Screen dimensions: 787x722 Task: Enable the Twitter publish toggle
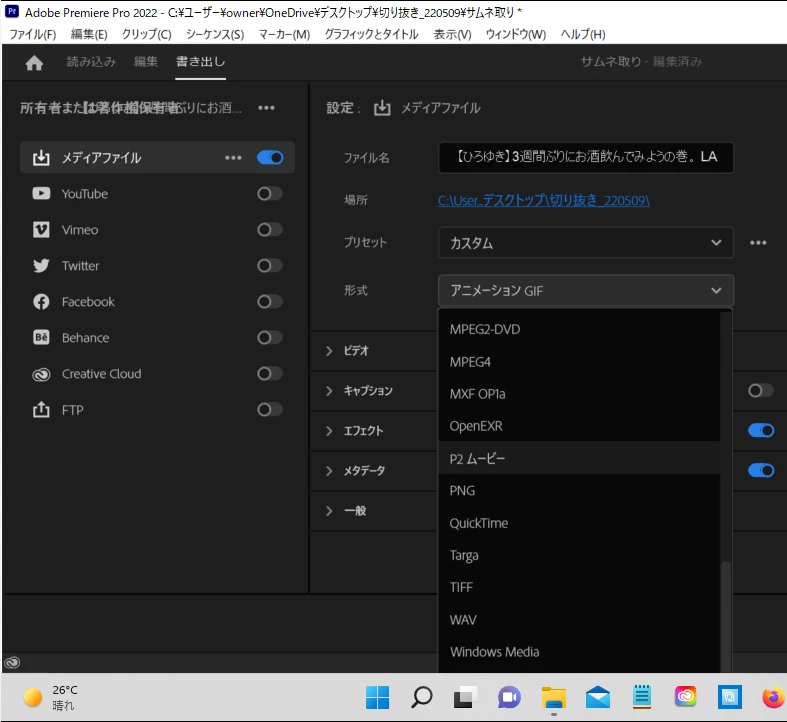point(270,266)
